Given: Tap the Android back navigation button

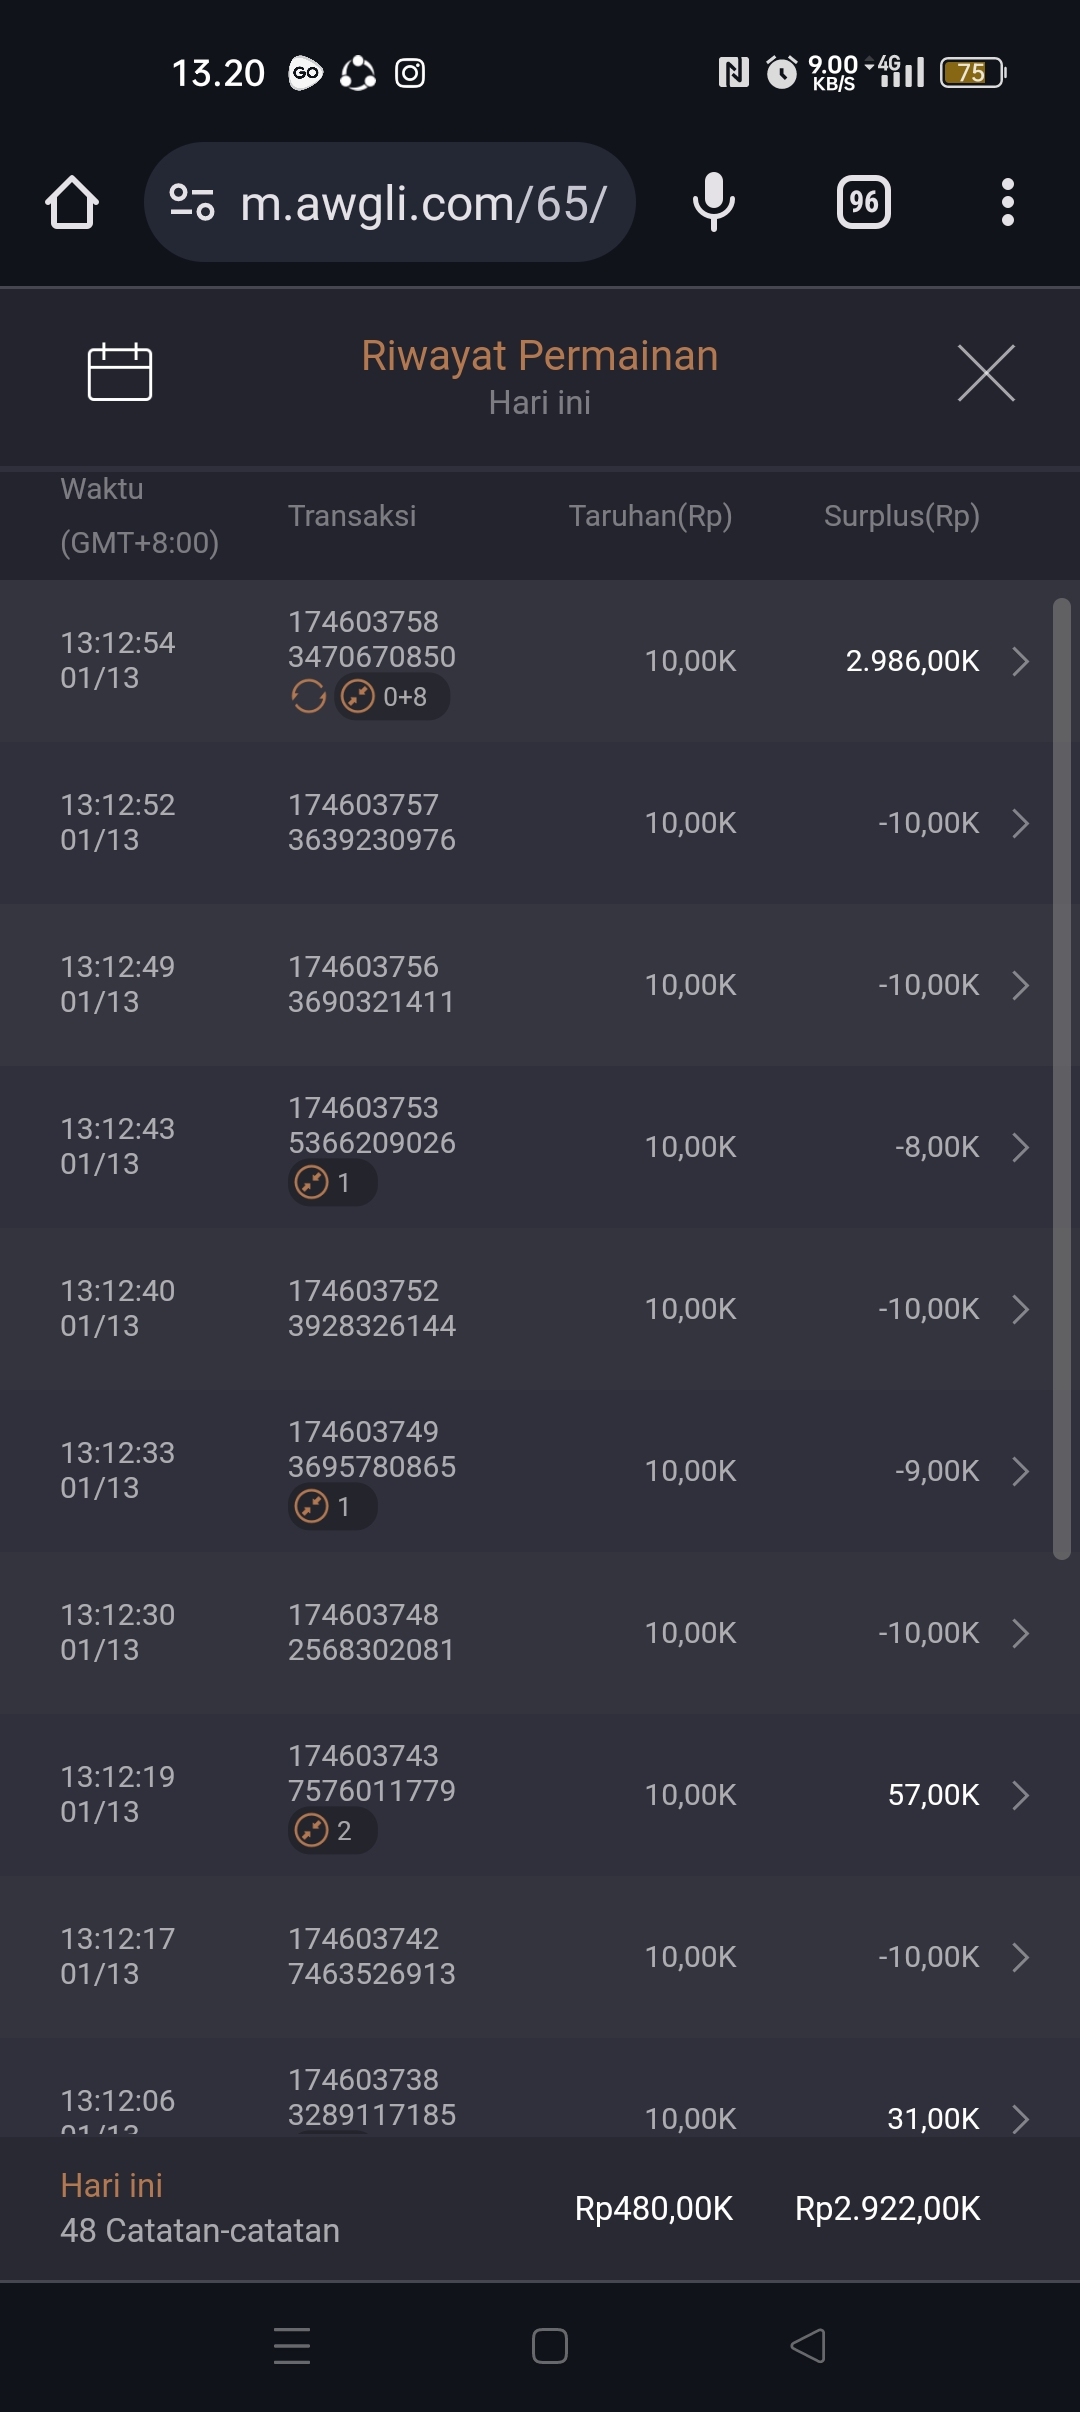Looking at the screenshot, I should coord(808,2346).
